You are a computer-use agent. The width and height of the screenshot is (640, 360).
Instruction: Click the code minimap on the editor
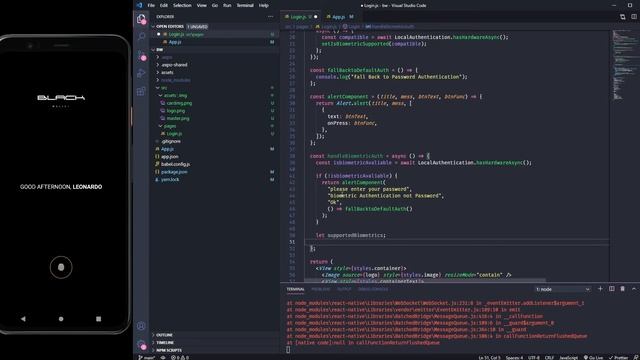tap(624, 64)
